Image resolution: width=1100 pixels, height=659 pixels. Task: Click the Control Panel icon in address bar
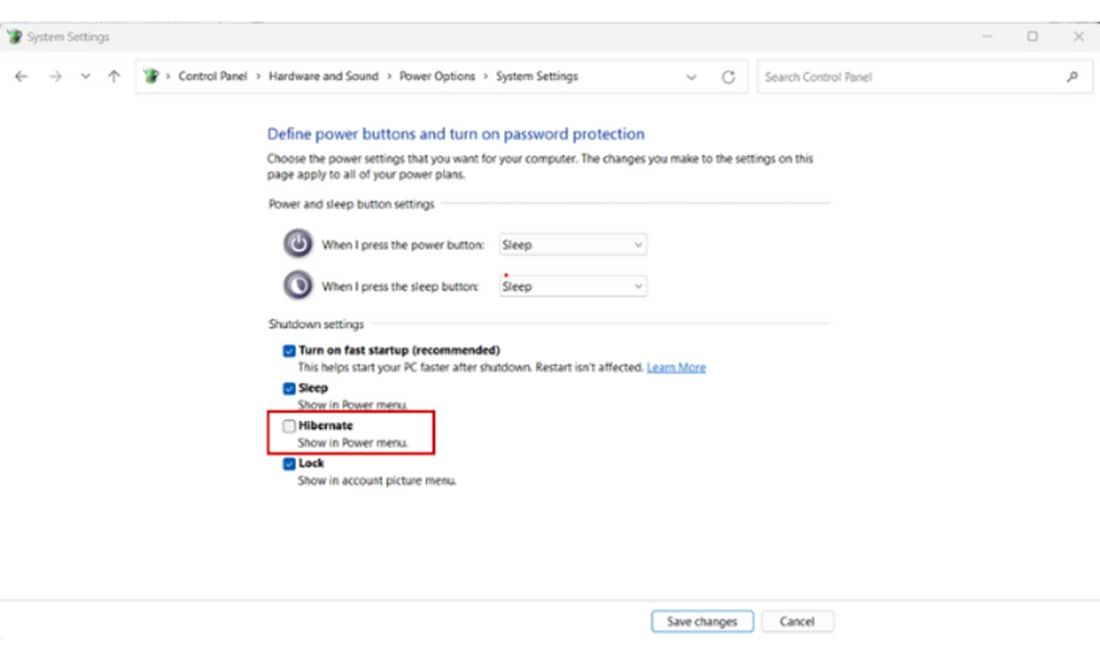pos(152,77)
